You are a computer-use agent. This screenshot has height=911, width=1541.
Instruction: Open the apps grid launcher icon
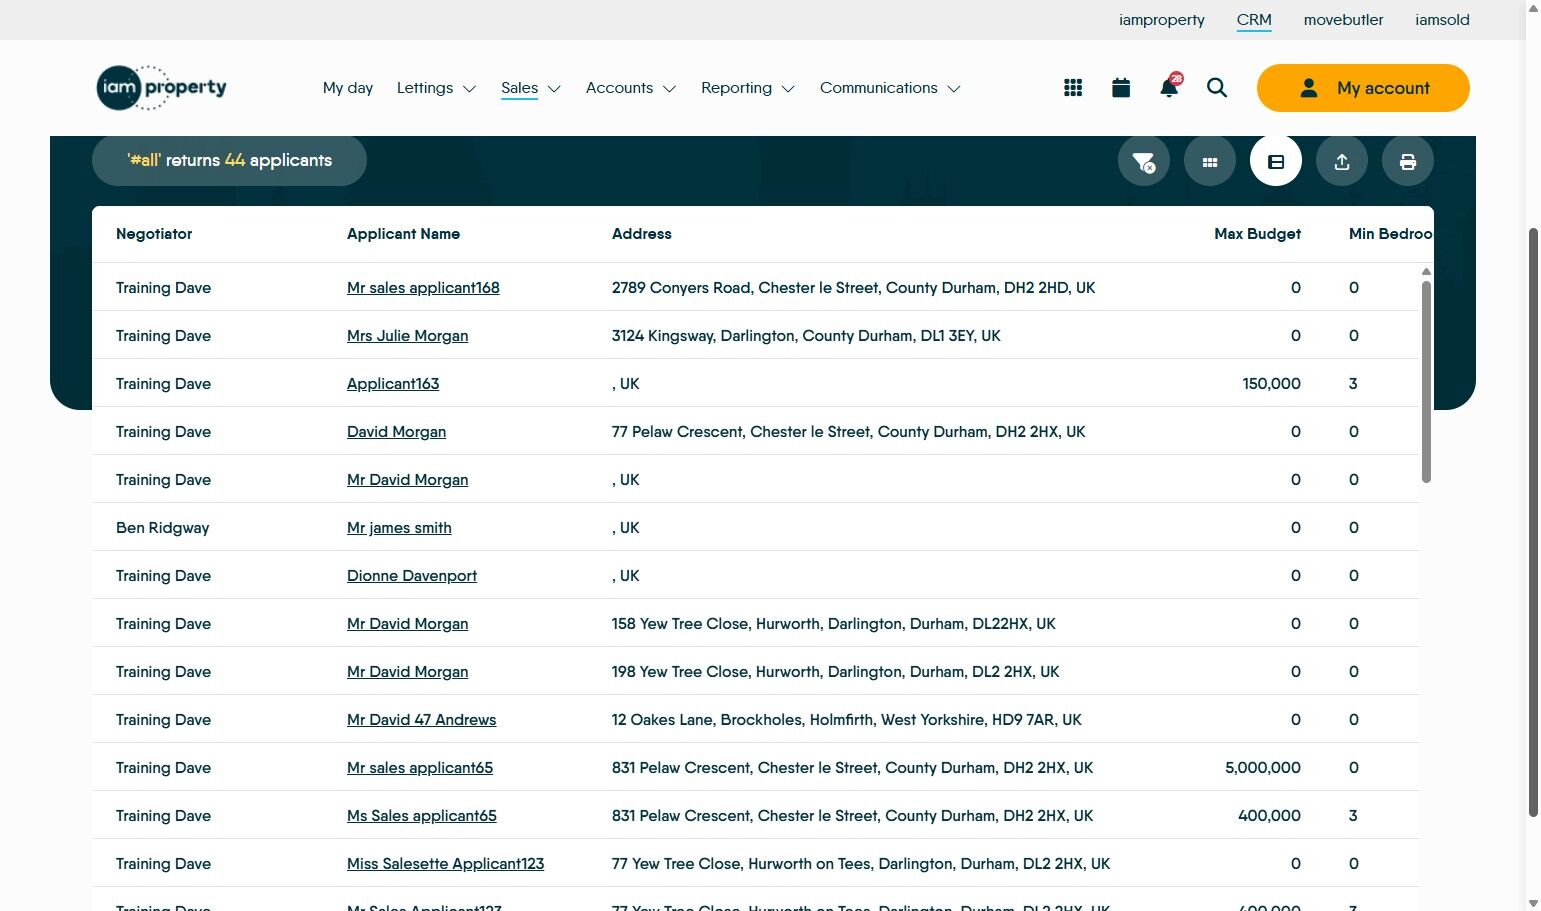(1073, 88)
